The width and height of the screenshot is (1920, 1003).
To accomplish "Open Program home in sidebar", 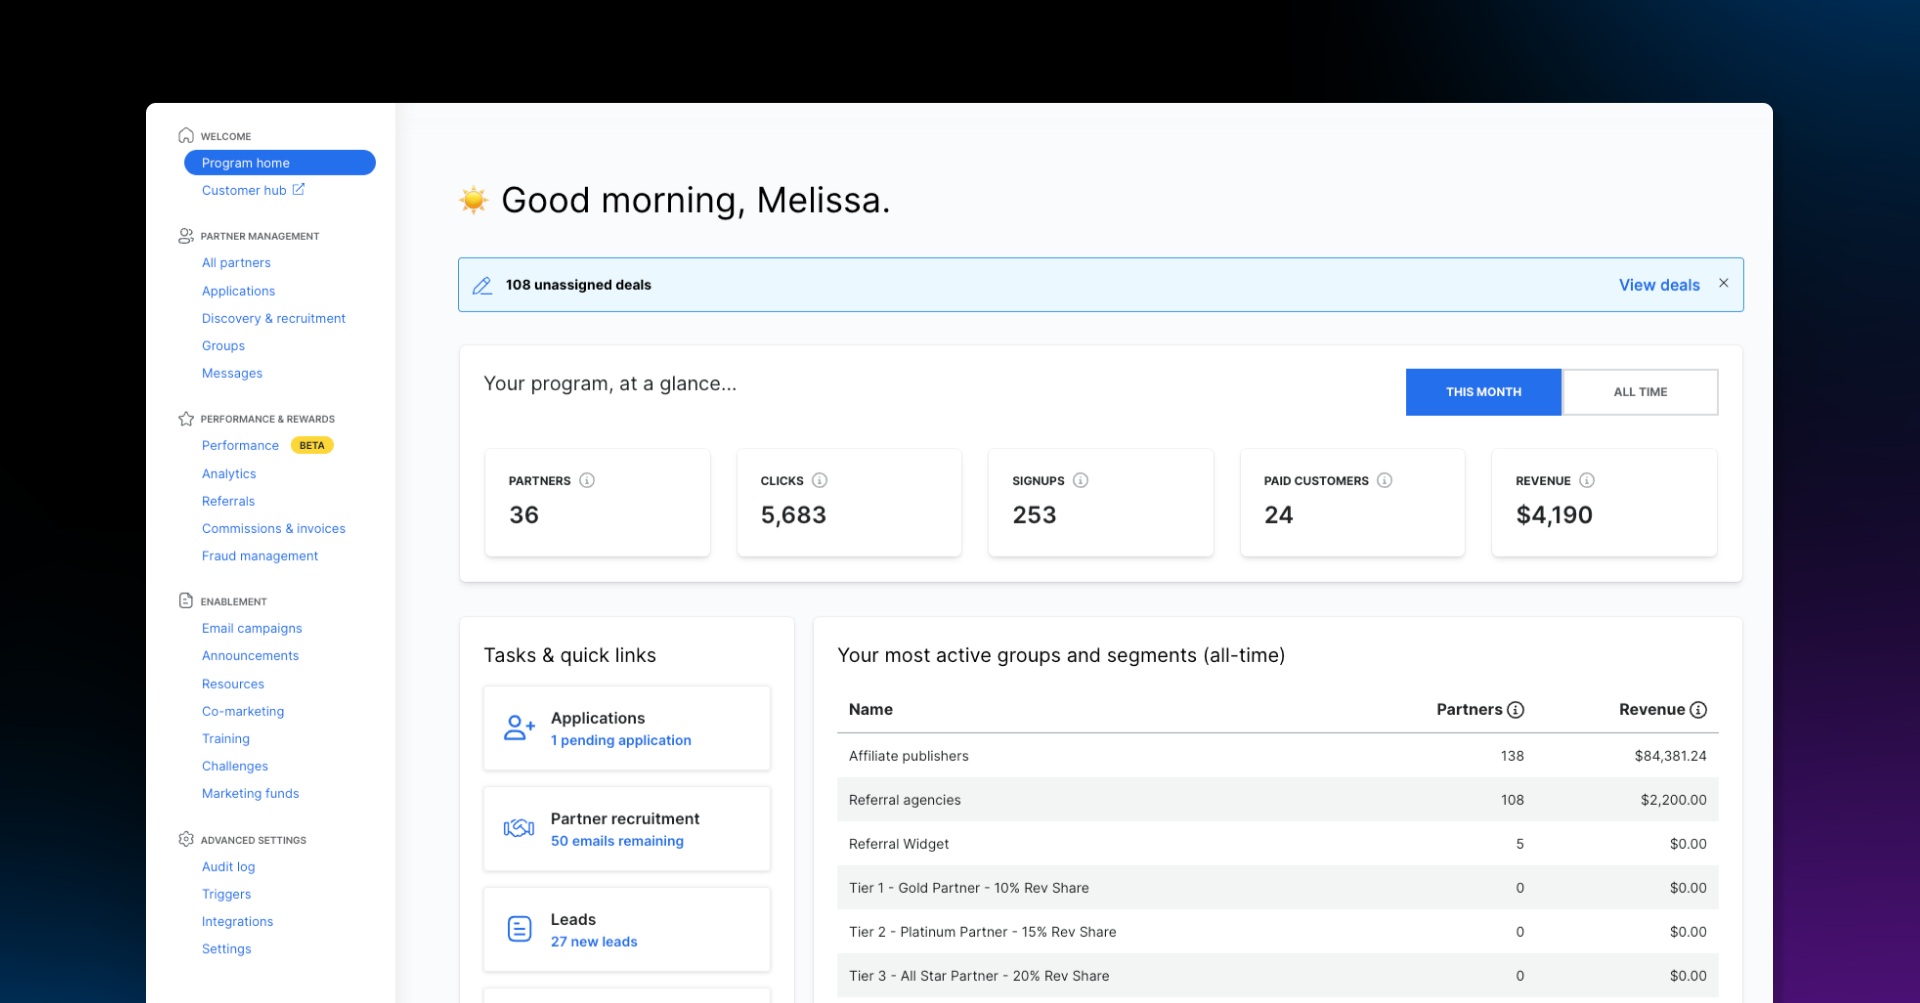I will pos(280,163).
